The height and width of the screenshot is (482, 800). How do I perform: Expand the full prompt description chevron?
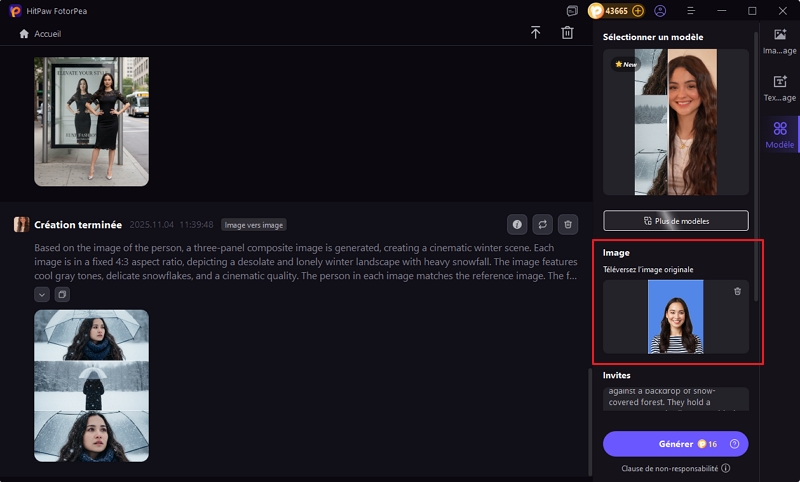(42, 294)
